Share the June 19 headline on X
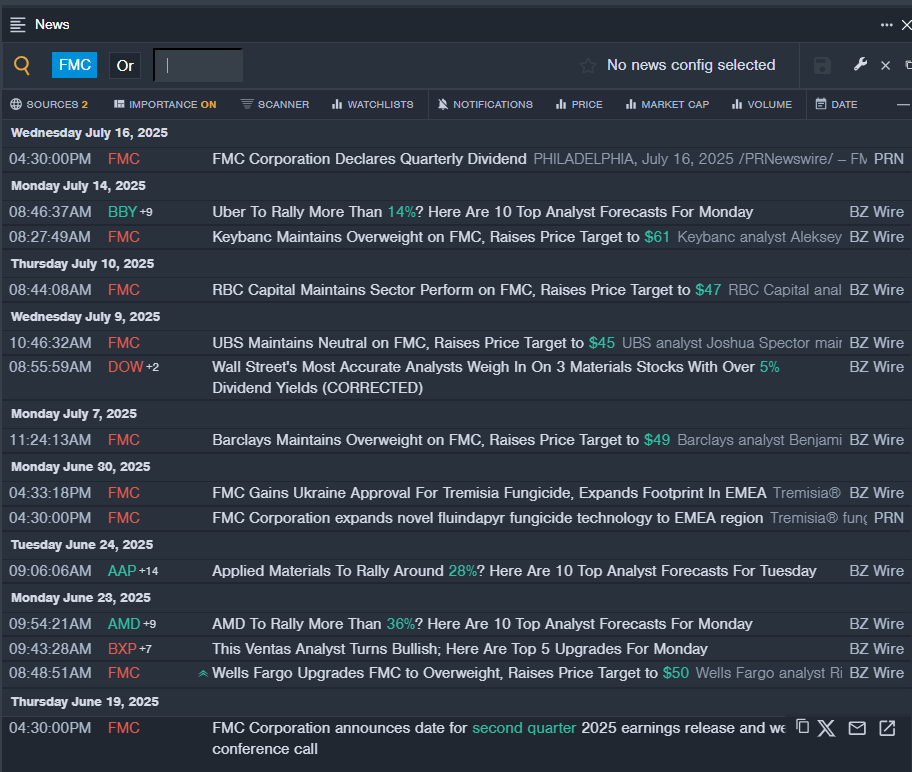 826,728
